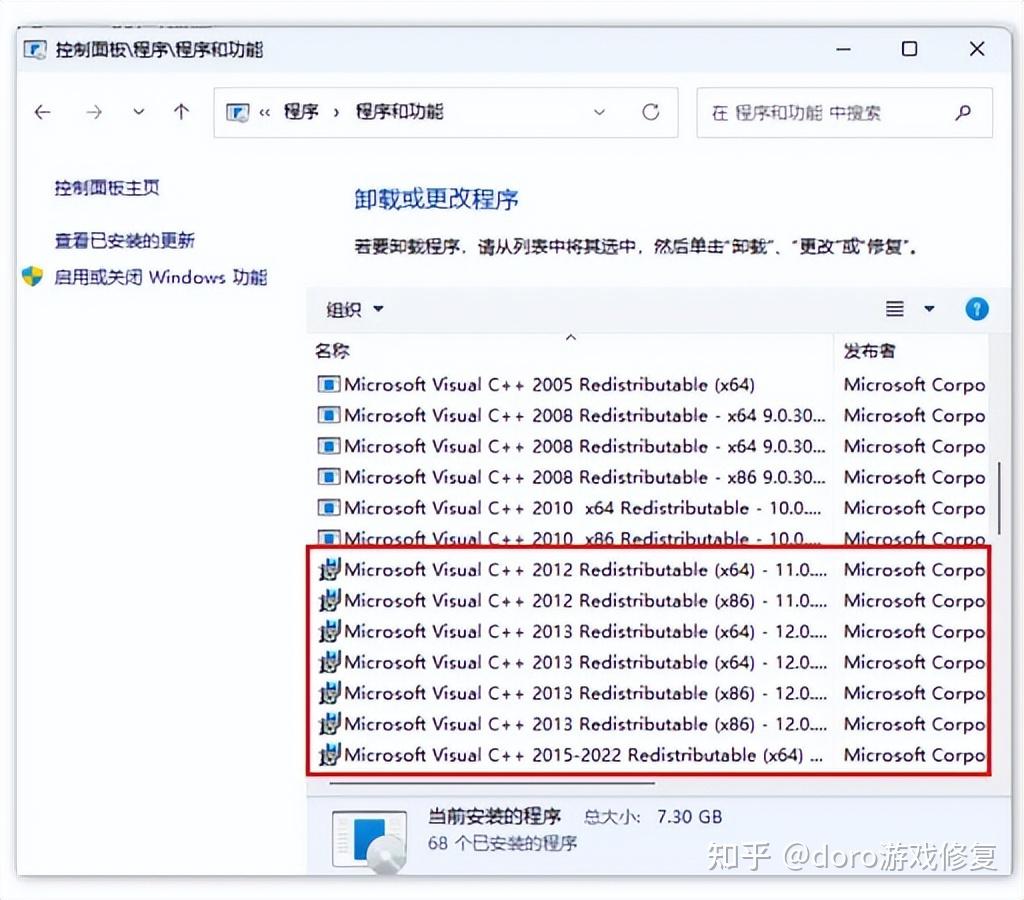
Task: Go up one level arrow
Action: coord(182,112)
